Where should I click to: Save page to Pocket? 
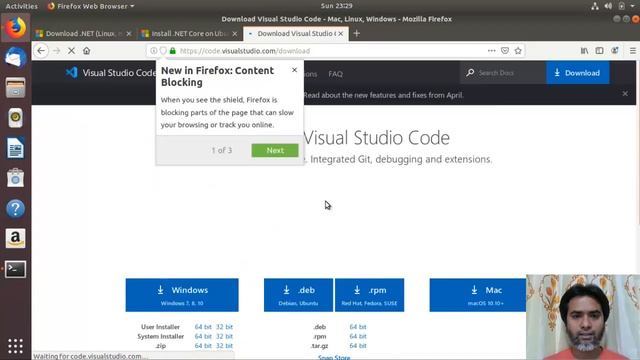point(505,51)
